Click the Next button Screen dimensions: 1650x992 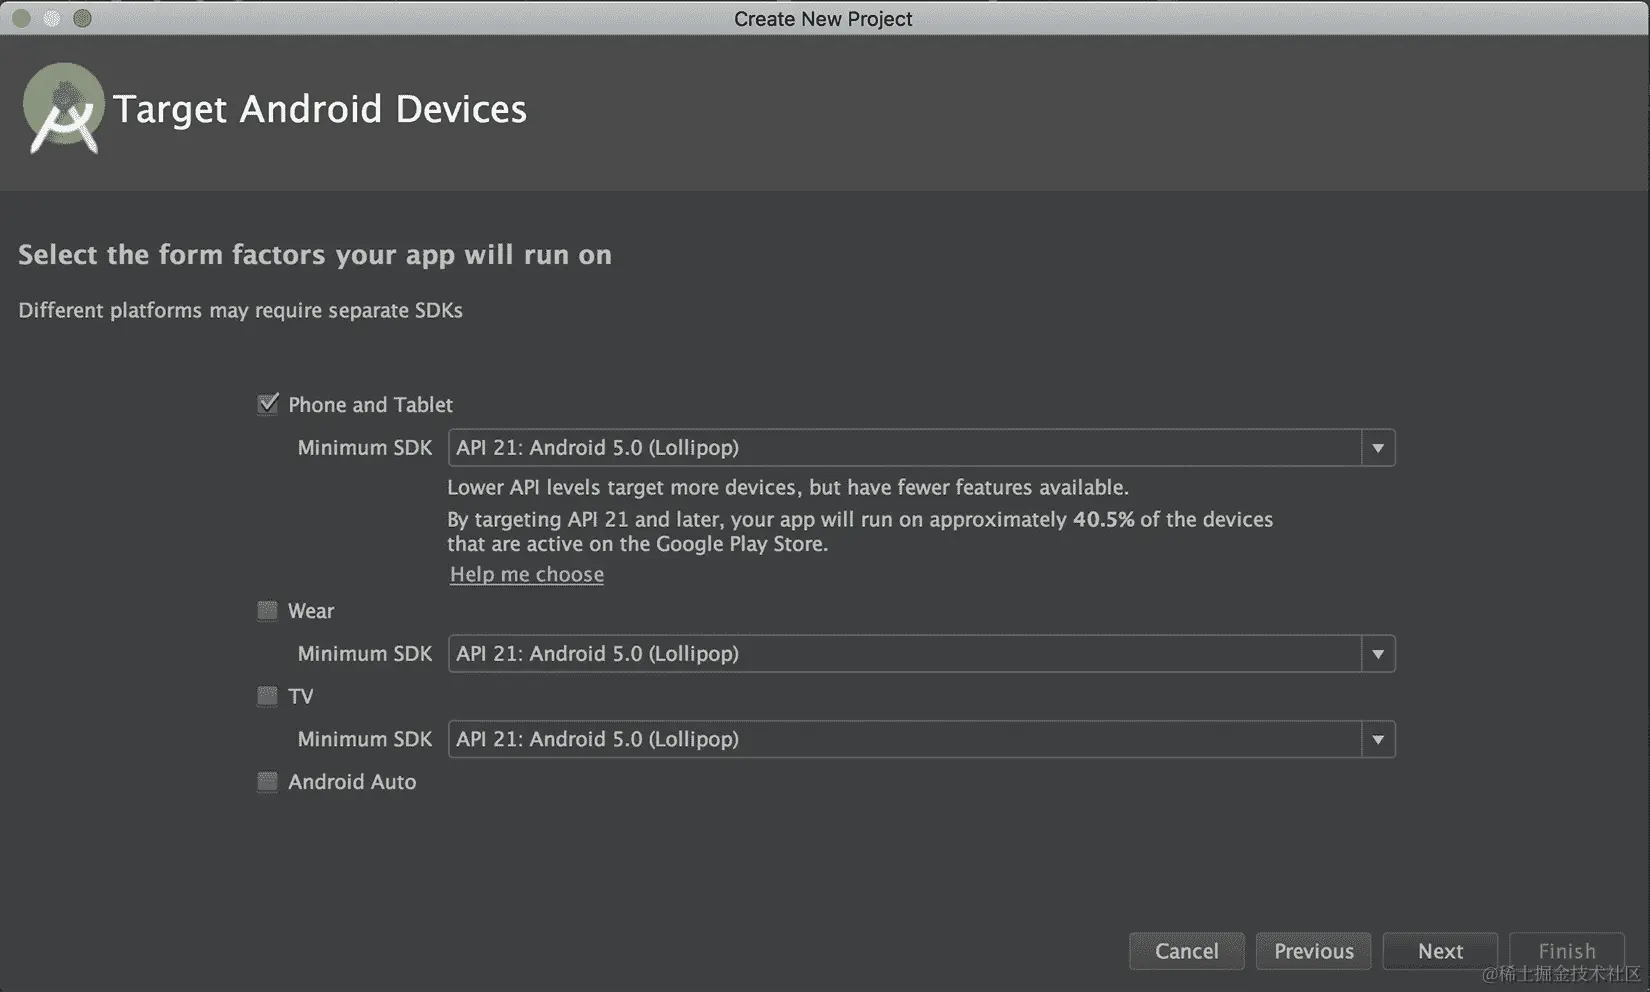tap(1440, 951)
